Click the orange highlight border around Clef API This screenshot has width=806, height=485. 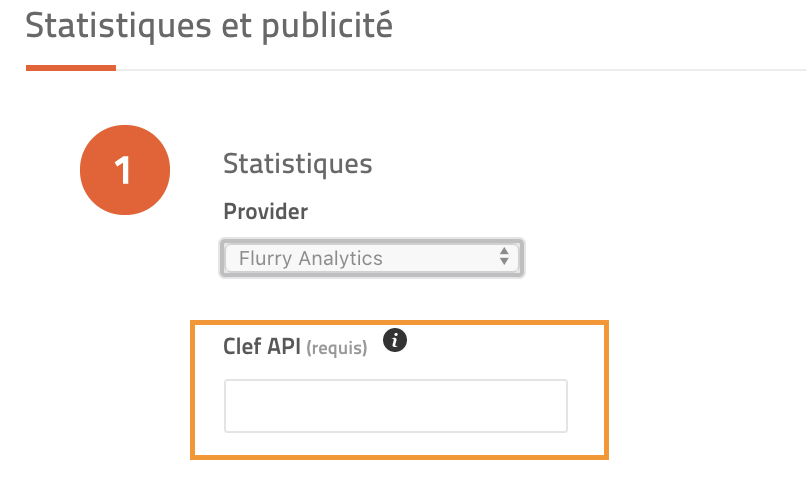399,323
